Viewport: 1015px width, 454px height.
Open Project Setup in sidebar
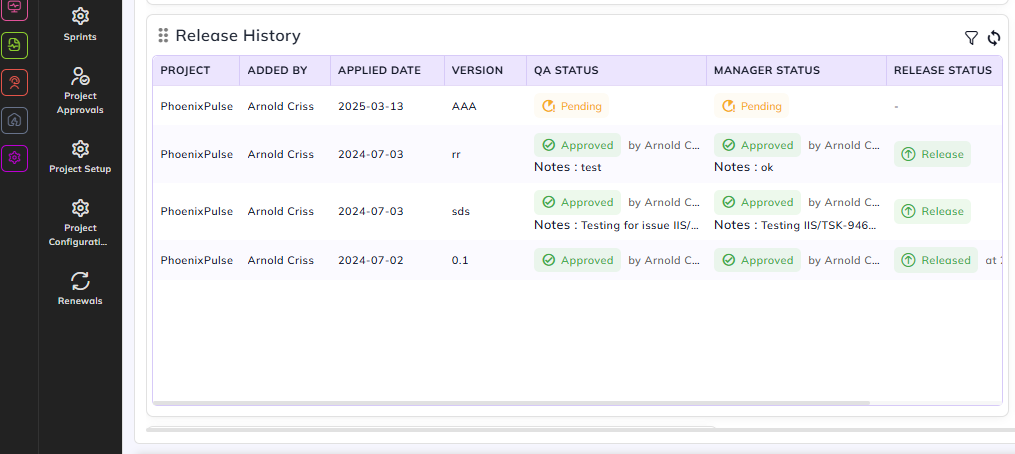(x=80, y=157)
